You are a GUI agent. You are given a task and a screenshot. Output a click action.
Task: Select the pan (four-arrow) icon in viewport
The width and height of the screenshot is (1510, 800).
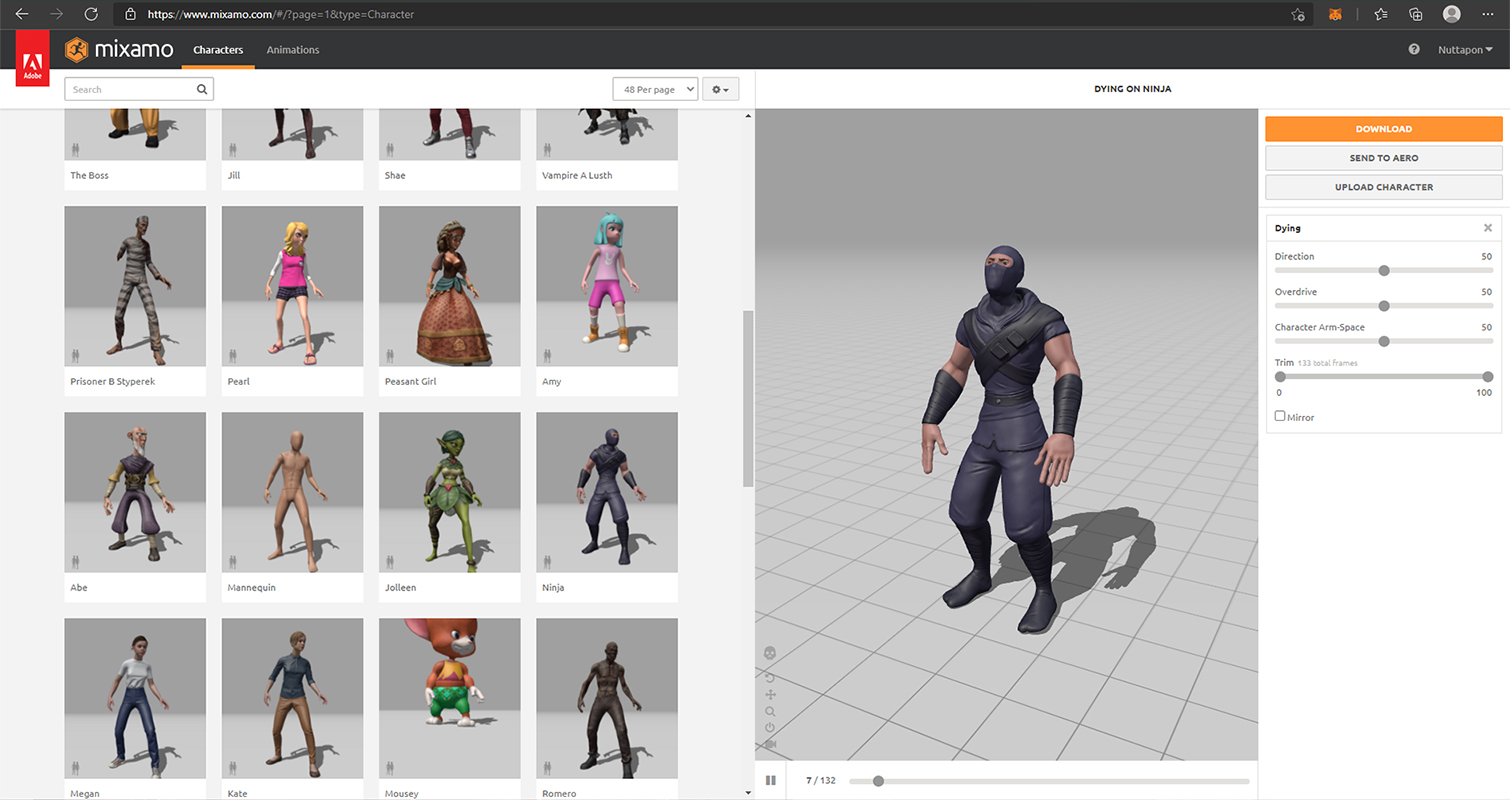pyautogui.click(x=770, y=695)
